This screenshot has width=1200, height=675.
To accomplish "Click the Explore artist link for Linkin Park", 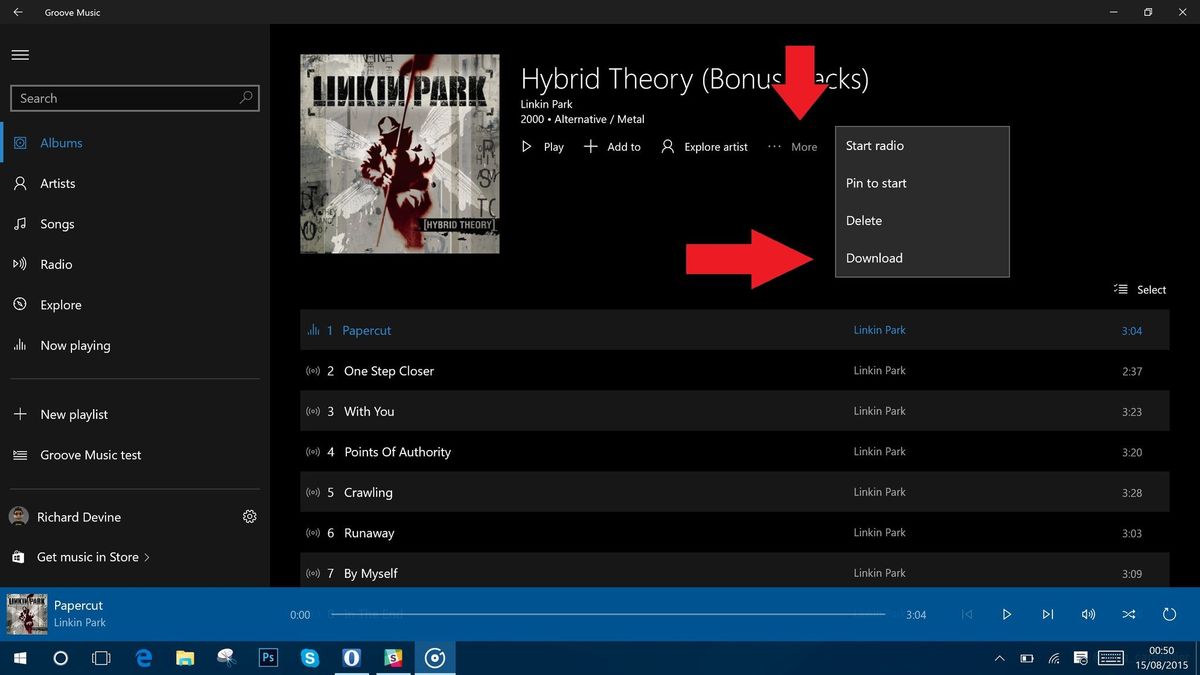I will 704,146.
